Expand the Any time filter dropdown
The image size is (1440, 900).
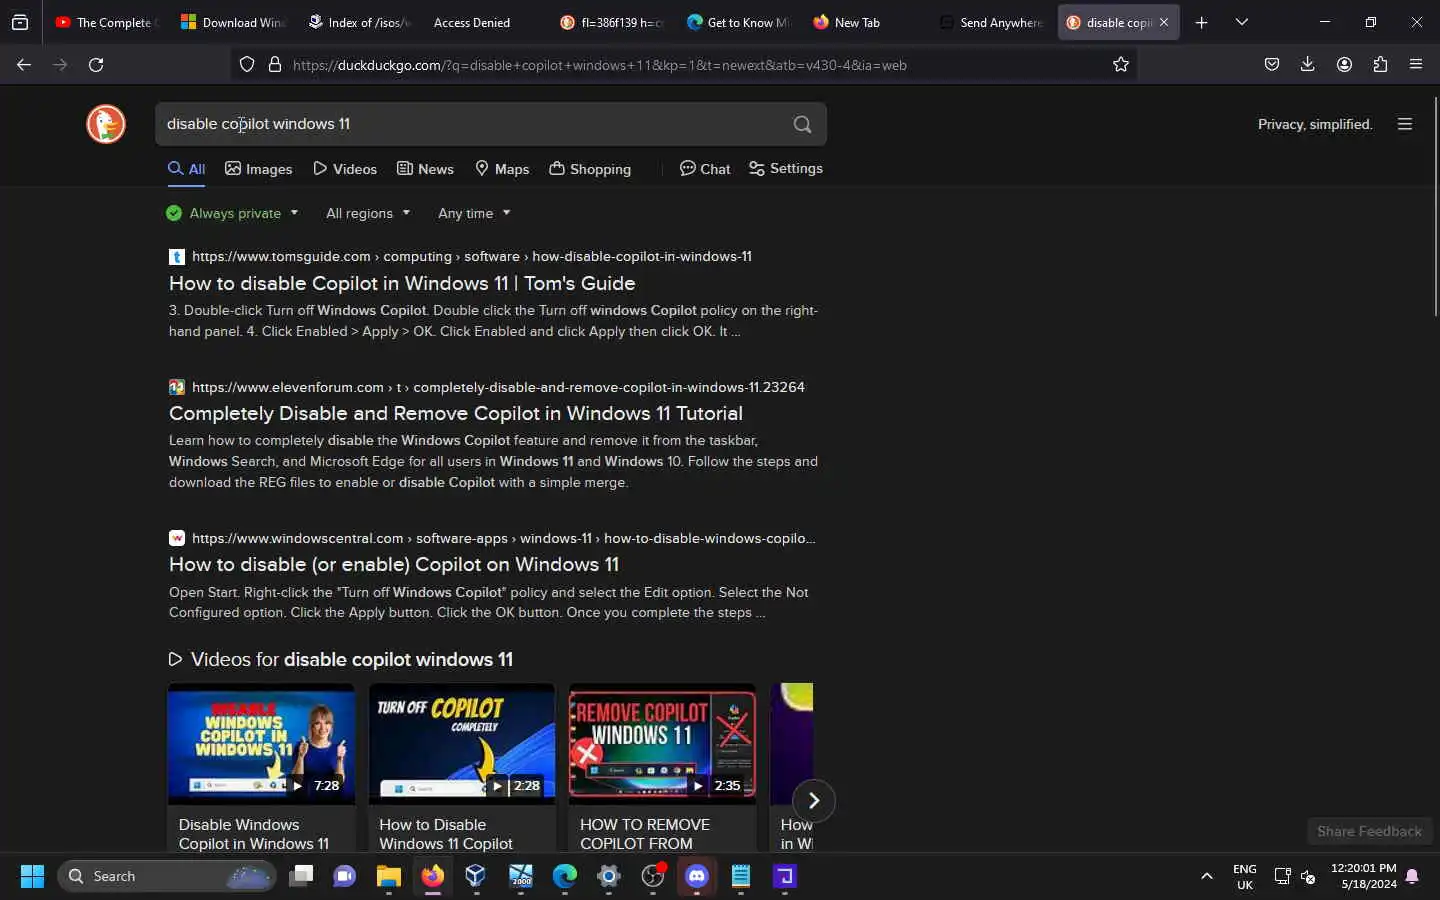pyautogui.click(x=474, y=213)
